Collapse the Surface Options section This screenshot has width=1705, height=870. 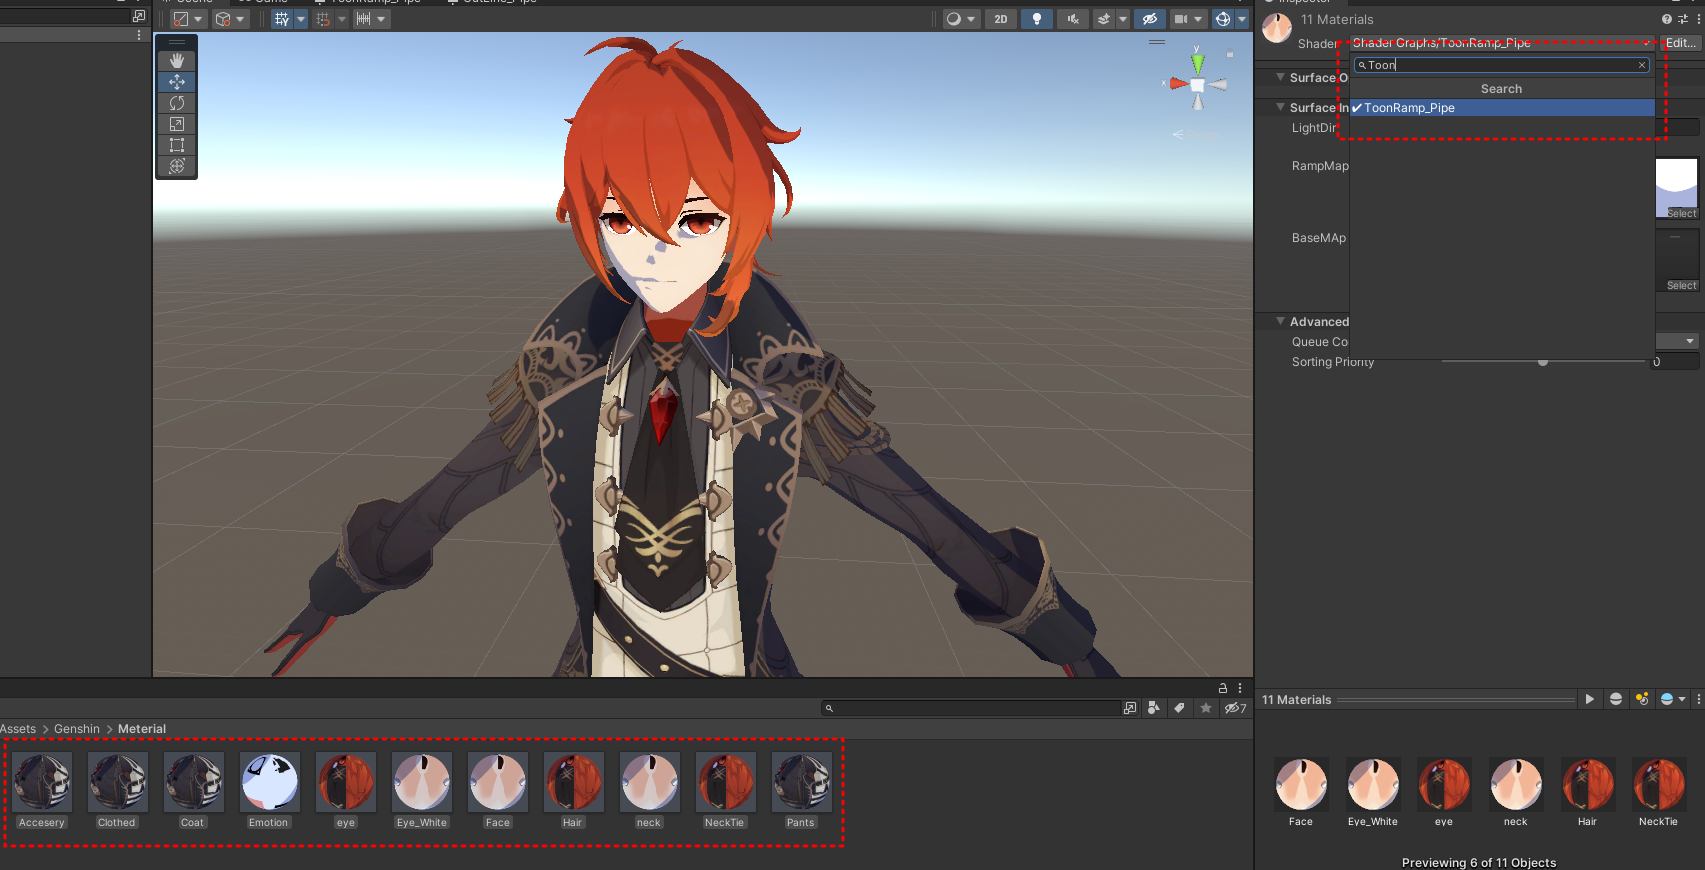coord(1280,77)
